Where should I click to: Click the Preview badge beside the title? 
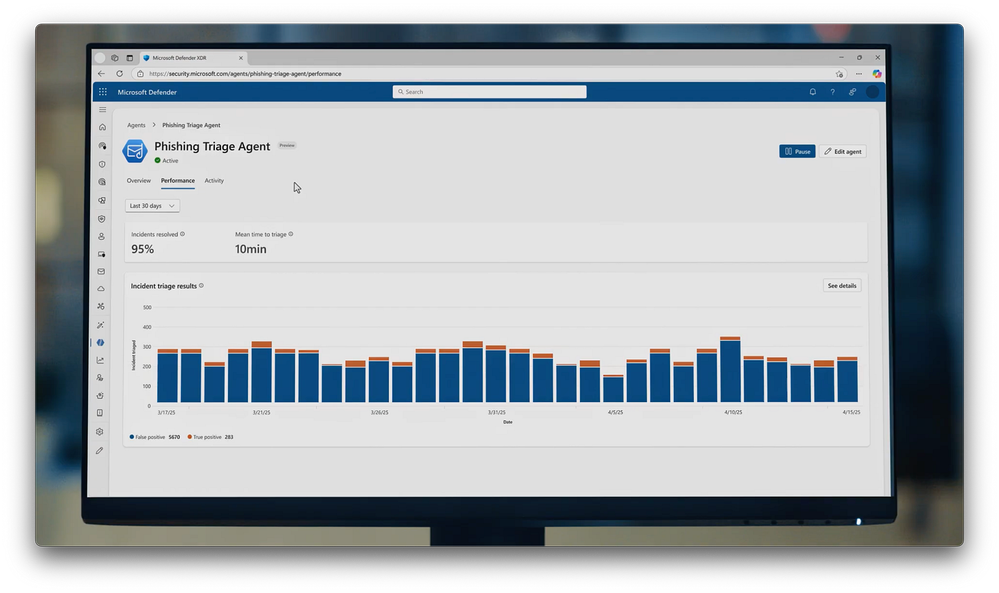287,145
